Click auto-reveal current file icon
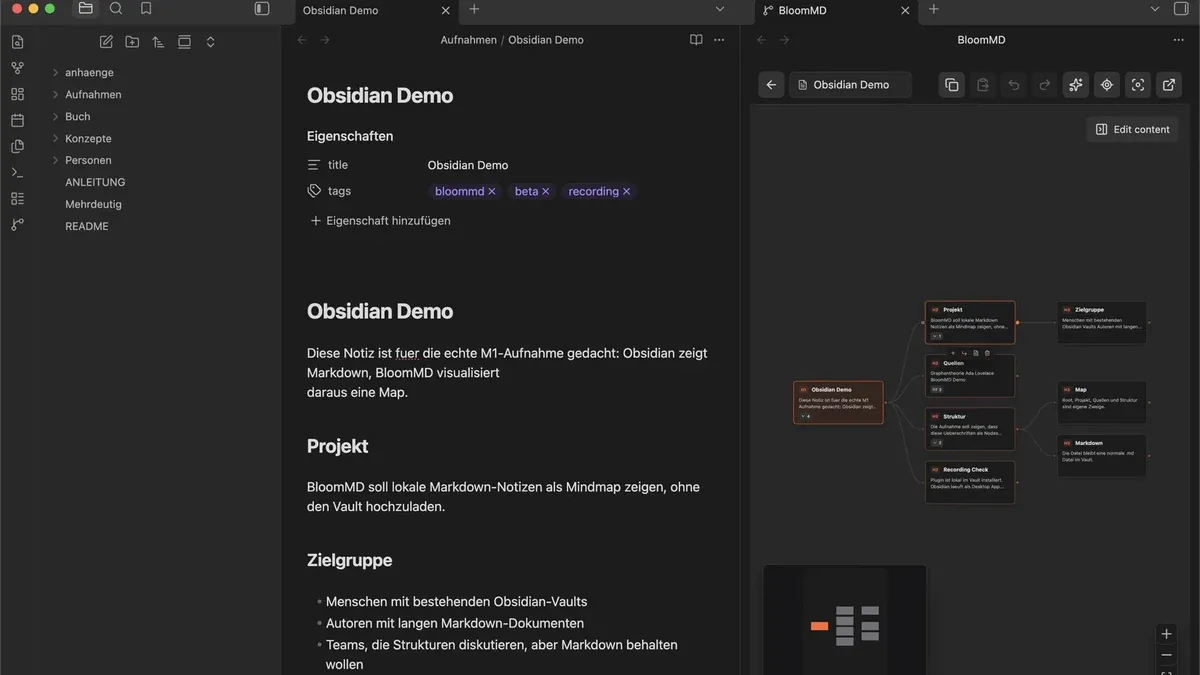The width and height of the screenshot is (1200, 675). pyautogui.click(x=184, y=42)
